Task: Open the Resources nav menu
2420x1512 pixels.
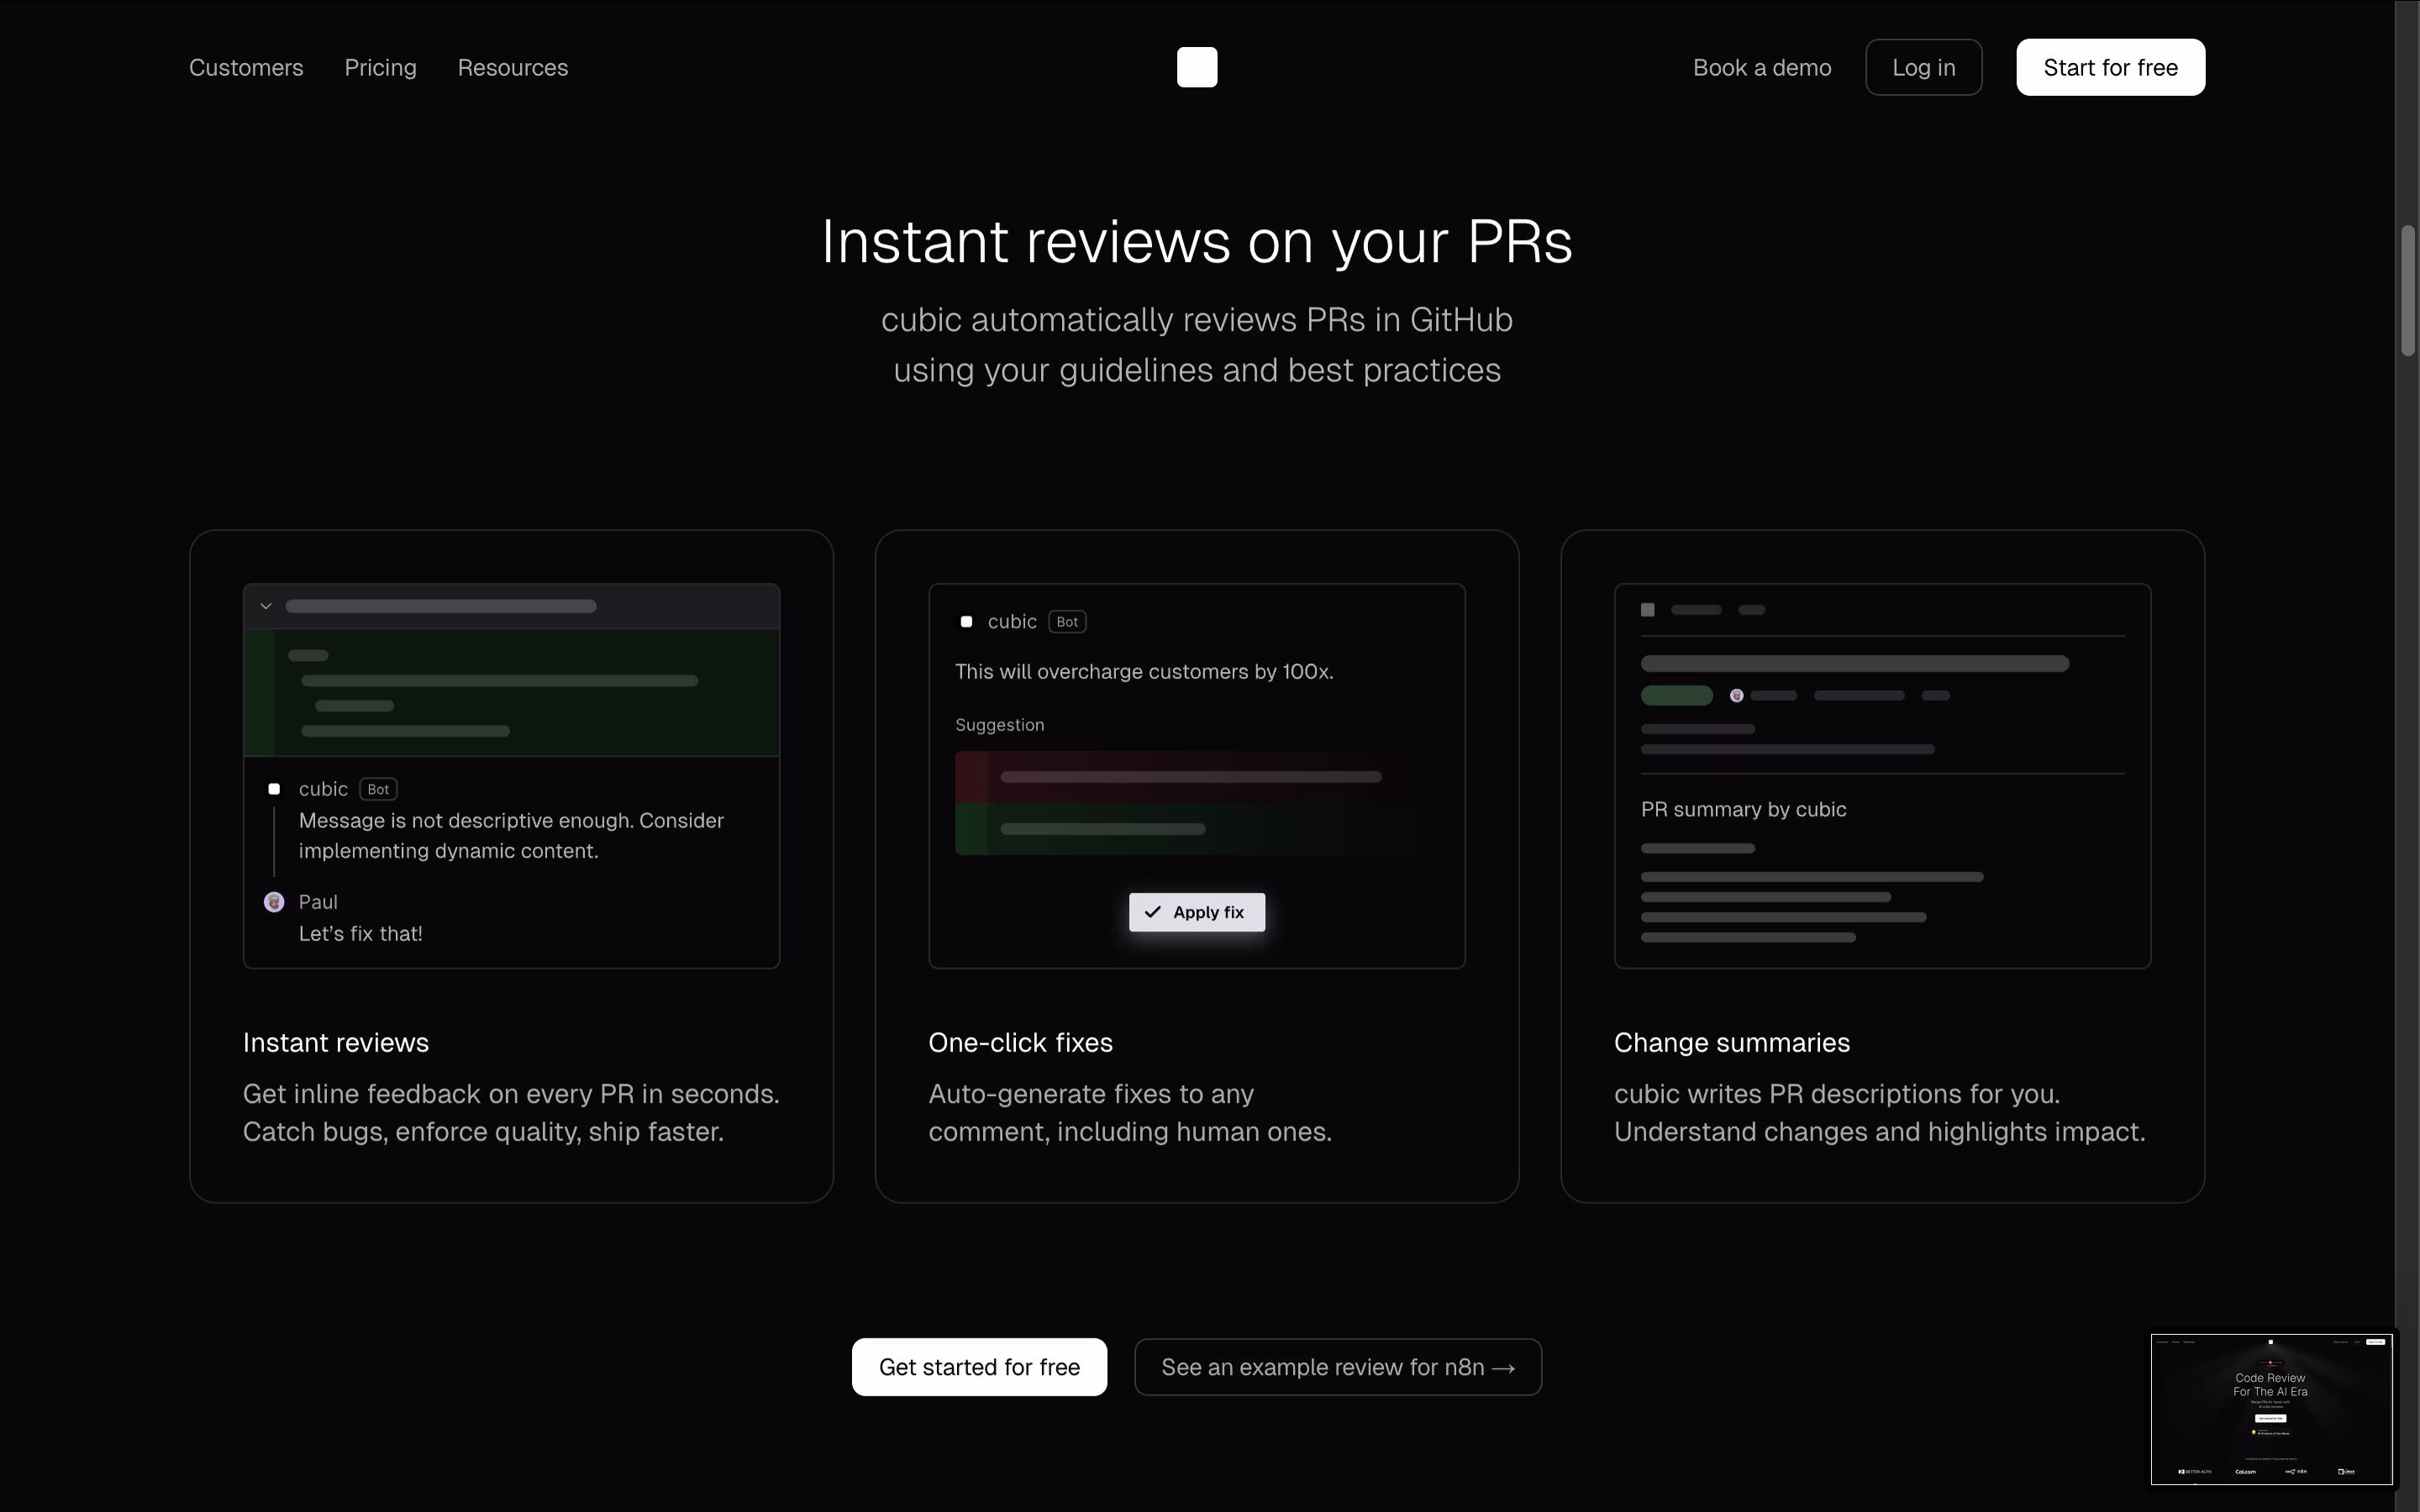Action: click(x=513, y=67)
